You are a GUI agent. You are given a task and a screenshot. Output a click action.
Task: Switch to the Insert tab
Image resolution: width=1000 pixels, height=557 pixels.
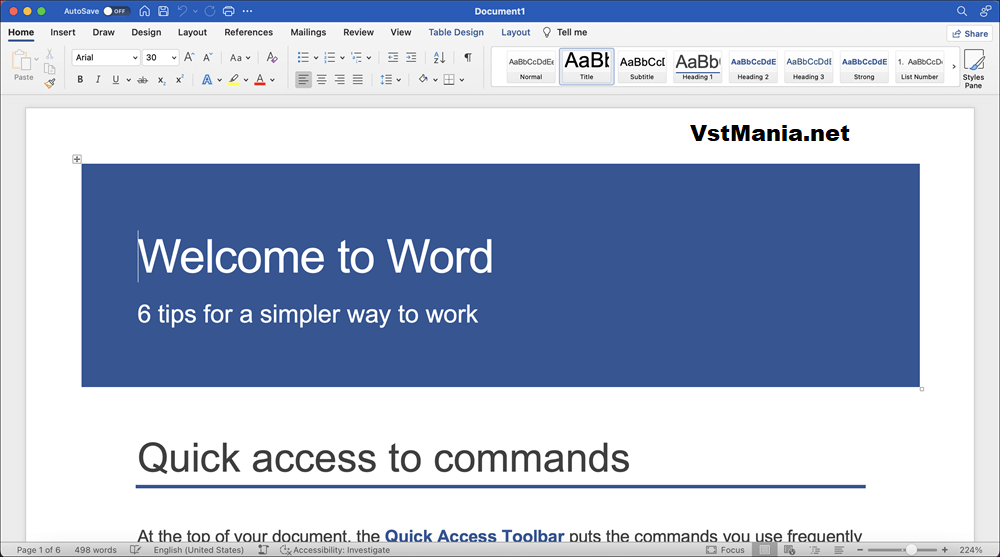coord(62,32)
